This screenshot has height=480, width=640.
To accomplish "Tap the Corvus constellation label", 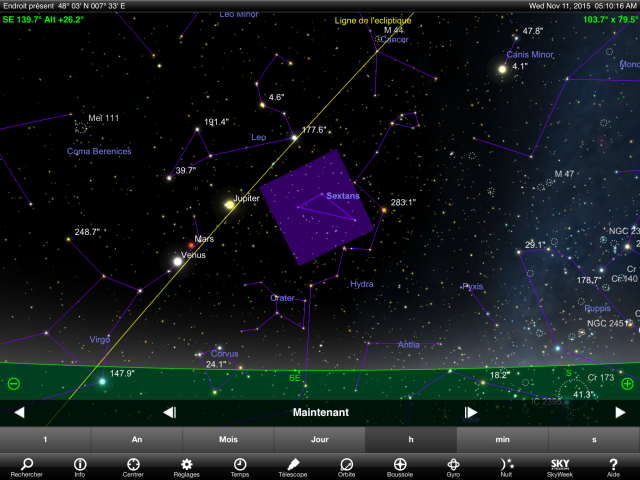I will [x=224, y=353].
